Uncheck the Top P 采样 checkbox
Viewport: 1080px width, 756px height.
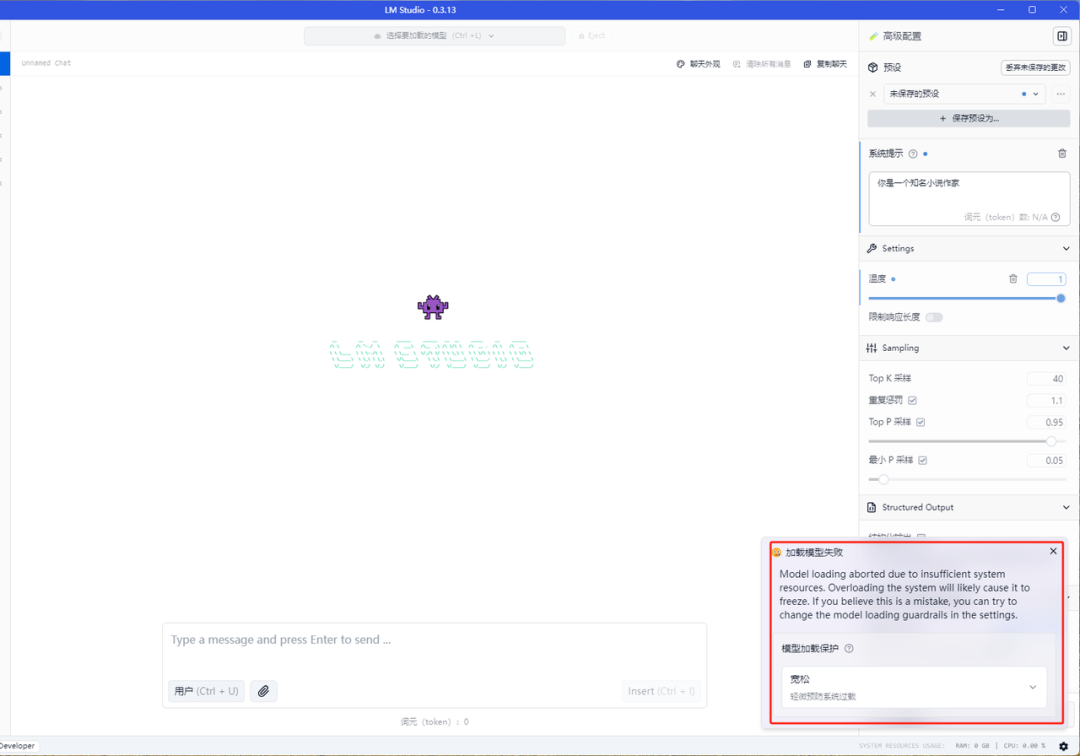(921, 422)
